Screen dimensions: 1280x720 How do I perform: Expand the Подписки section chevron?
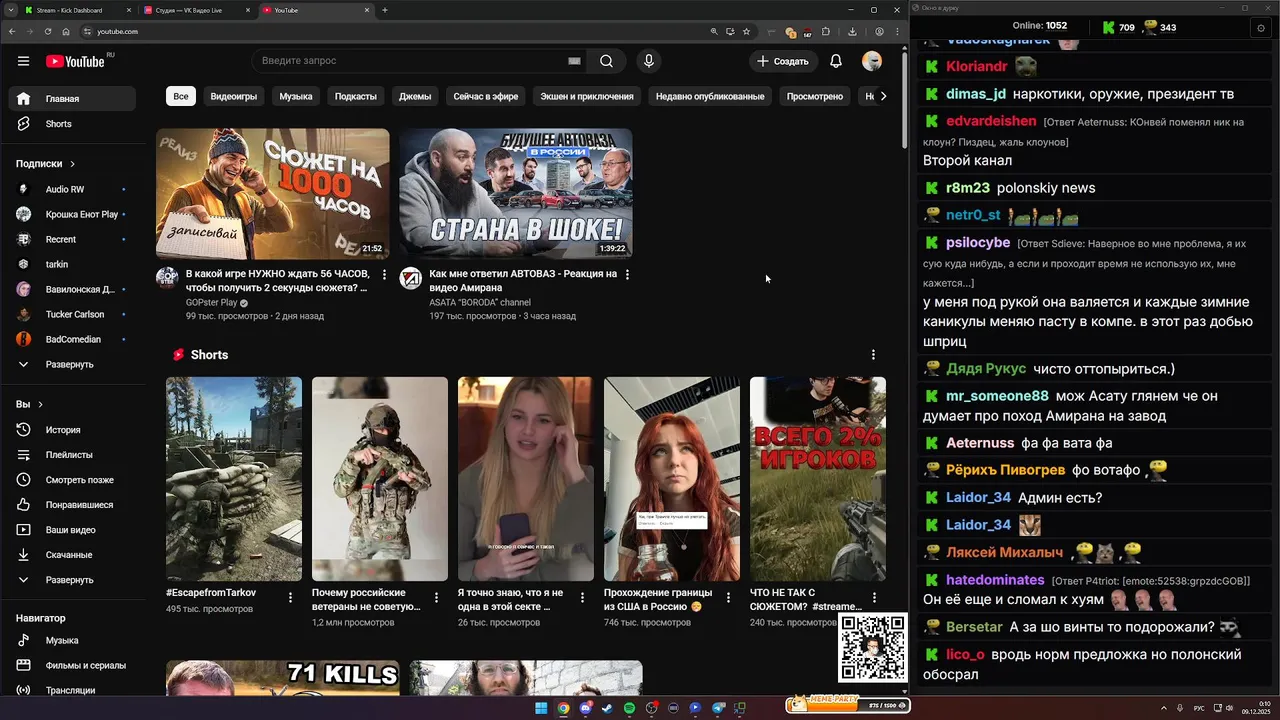pyautogui.click(x=72, y=164)
